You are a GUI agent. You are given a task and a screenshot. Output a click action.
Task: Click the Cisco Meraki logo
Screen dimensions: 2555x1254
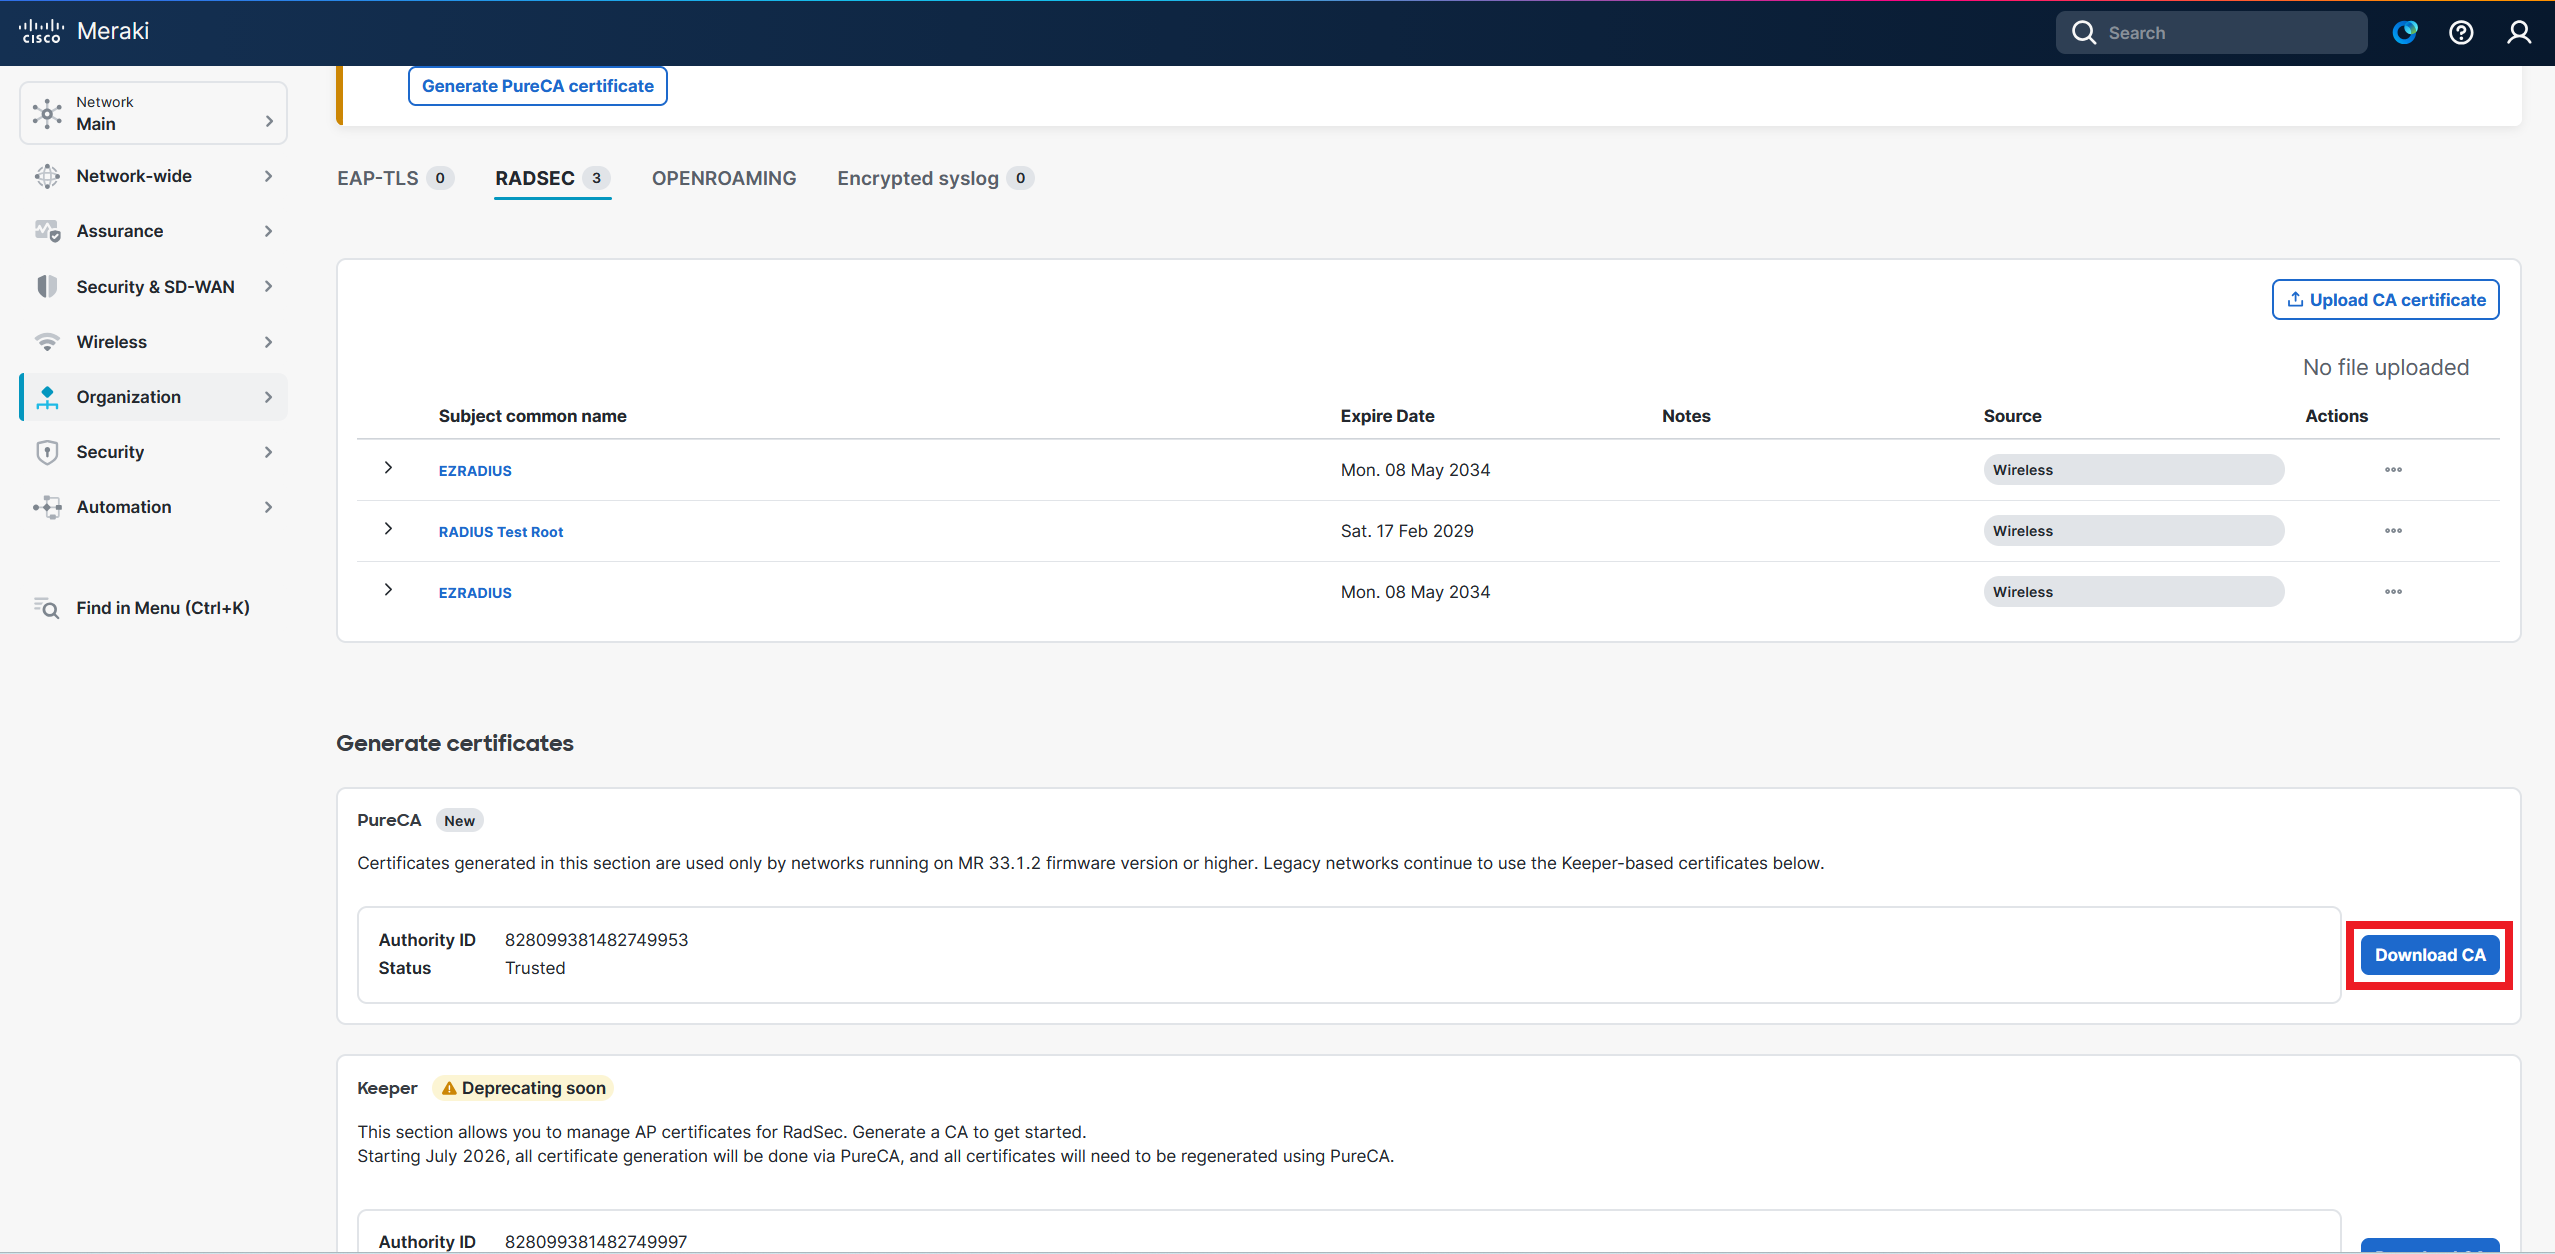coord(84,32)
